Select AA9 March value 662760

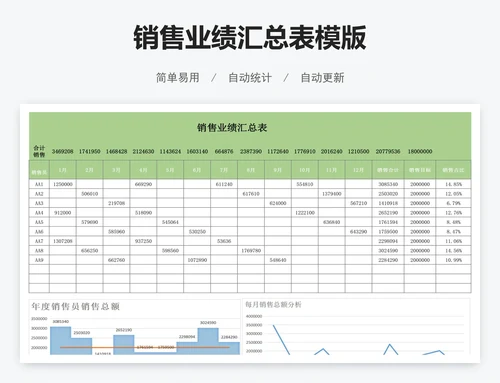click(x=116, y=260)
